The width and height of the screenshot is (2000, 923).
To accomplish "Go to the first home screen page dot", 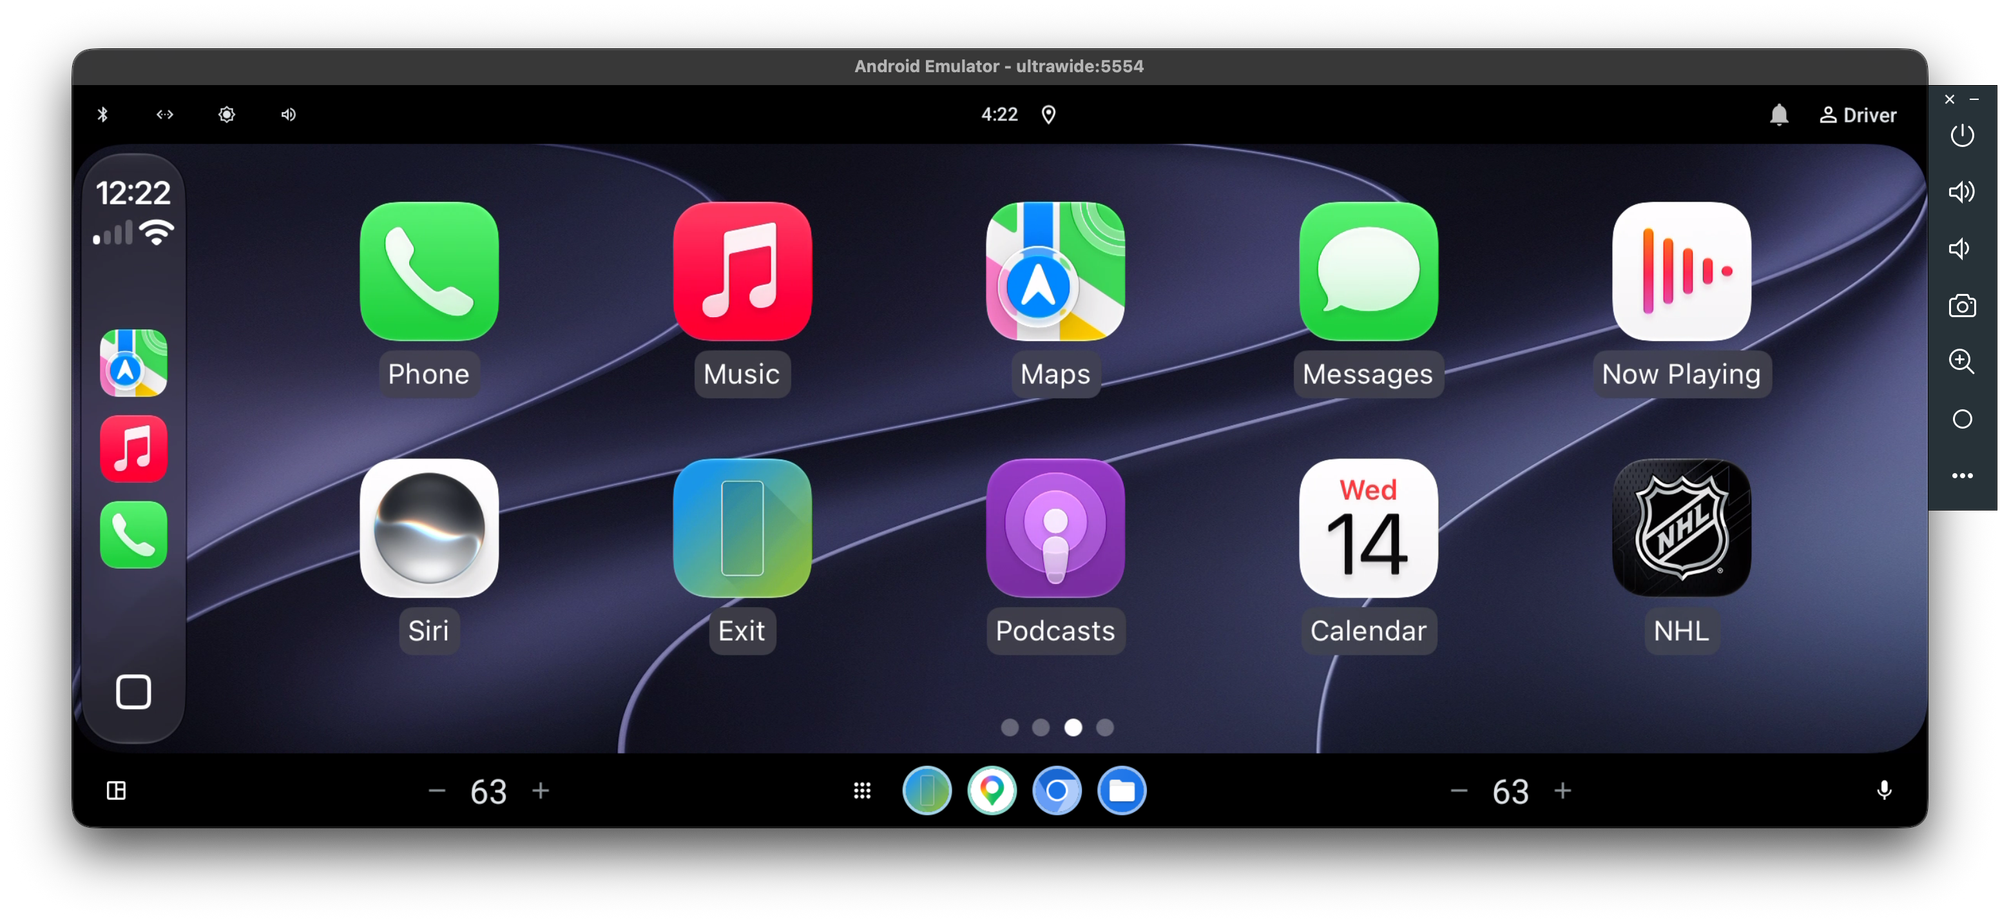I will click(1010, 727).
